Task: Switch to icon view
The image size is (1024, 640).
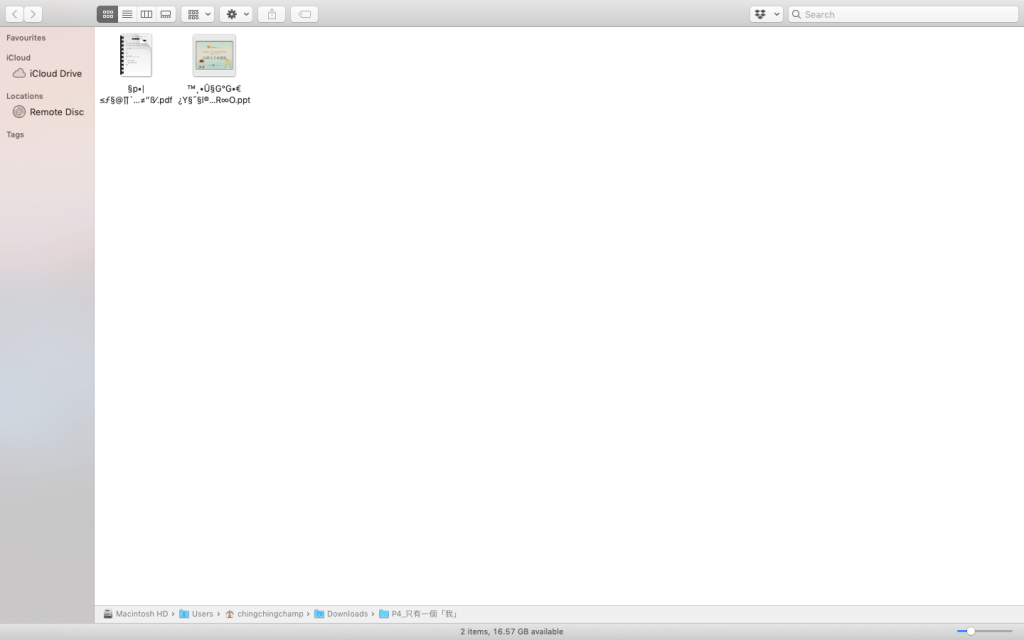Action: pos(107,14)
